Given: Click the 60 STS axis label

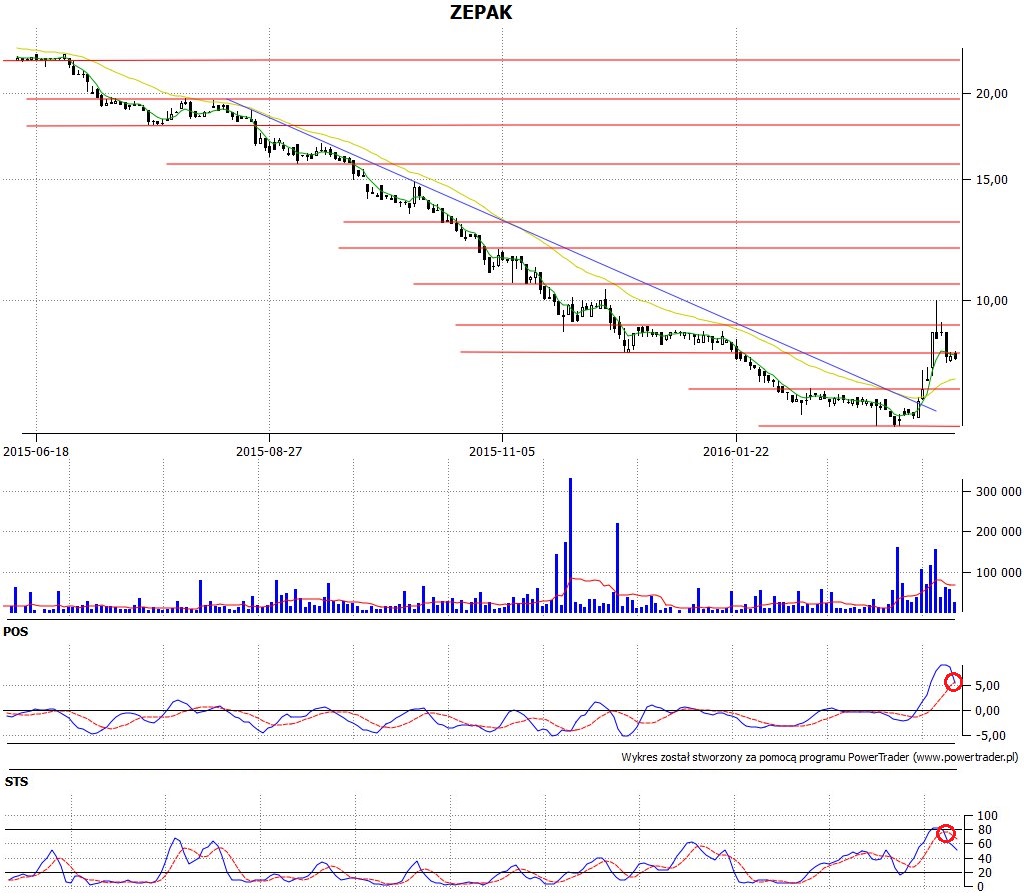Looking at the screenshot, I should pyautogui.click(x=985, y=844).
